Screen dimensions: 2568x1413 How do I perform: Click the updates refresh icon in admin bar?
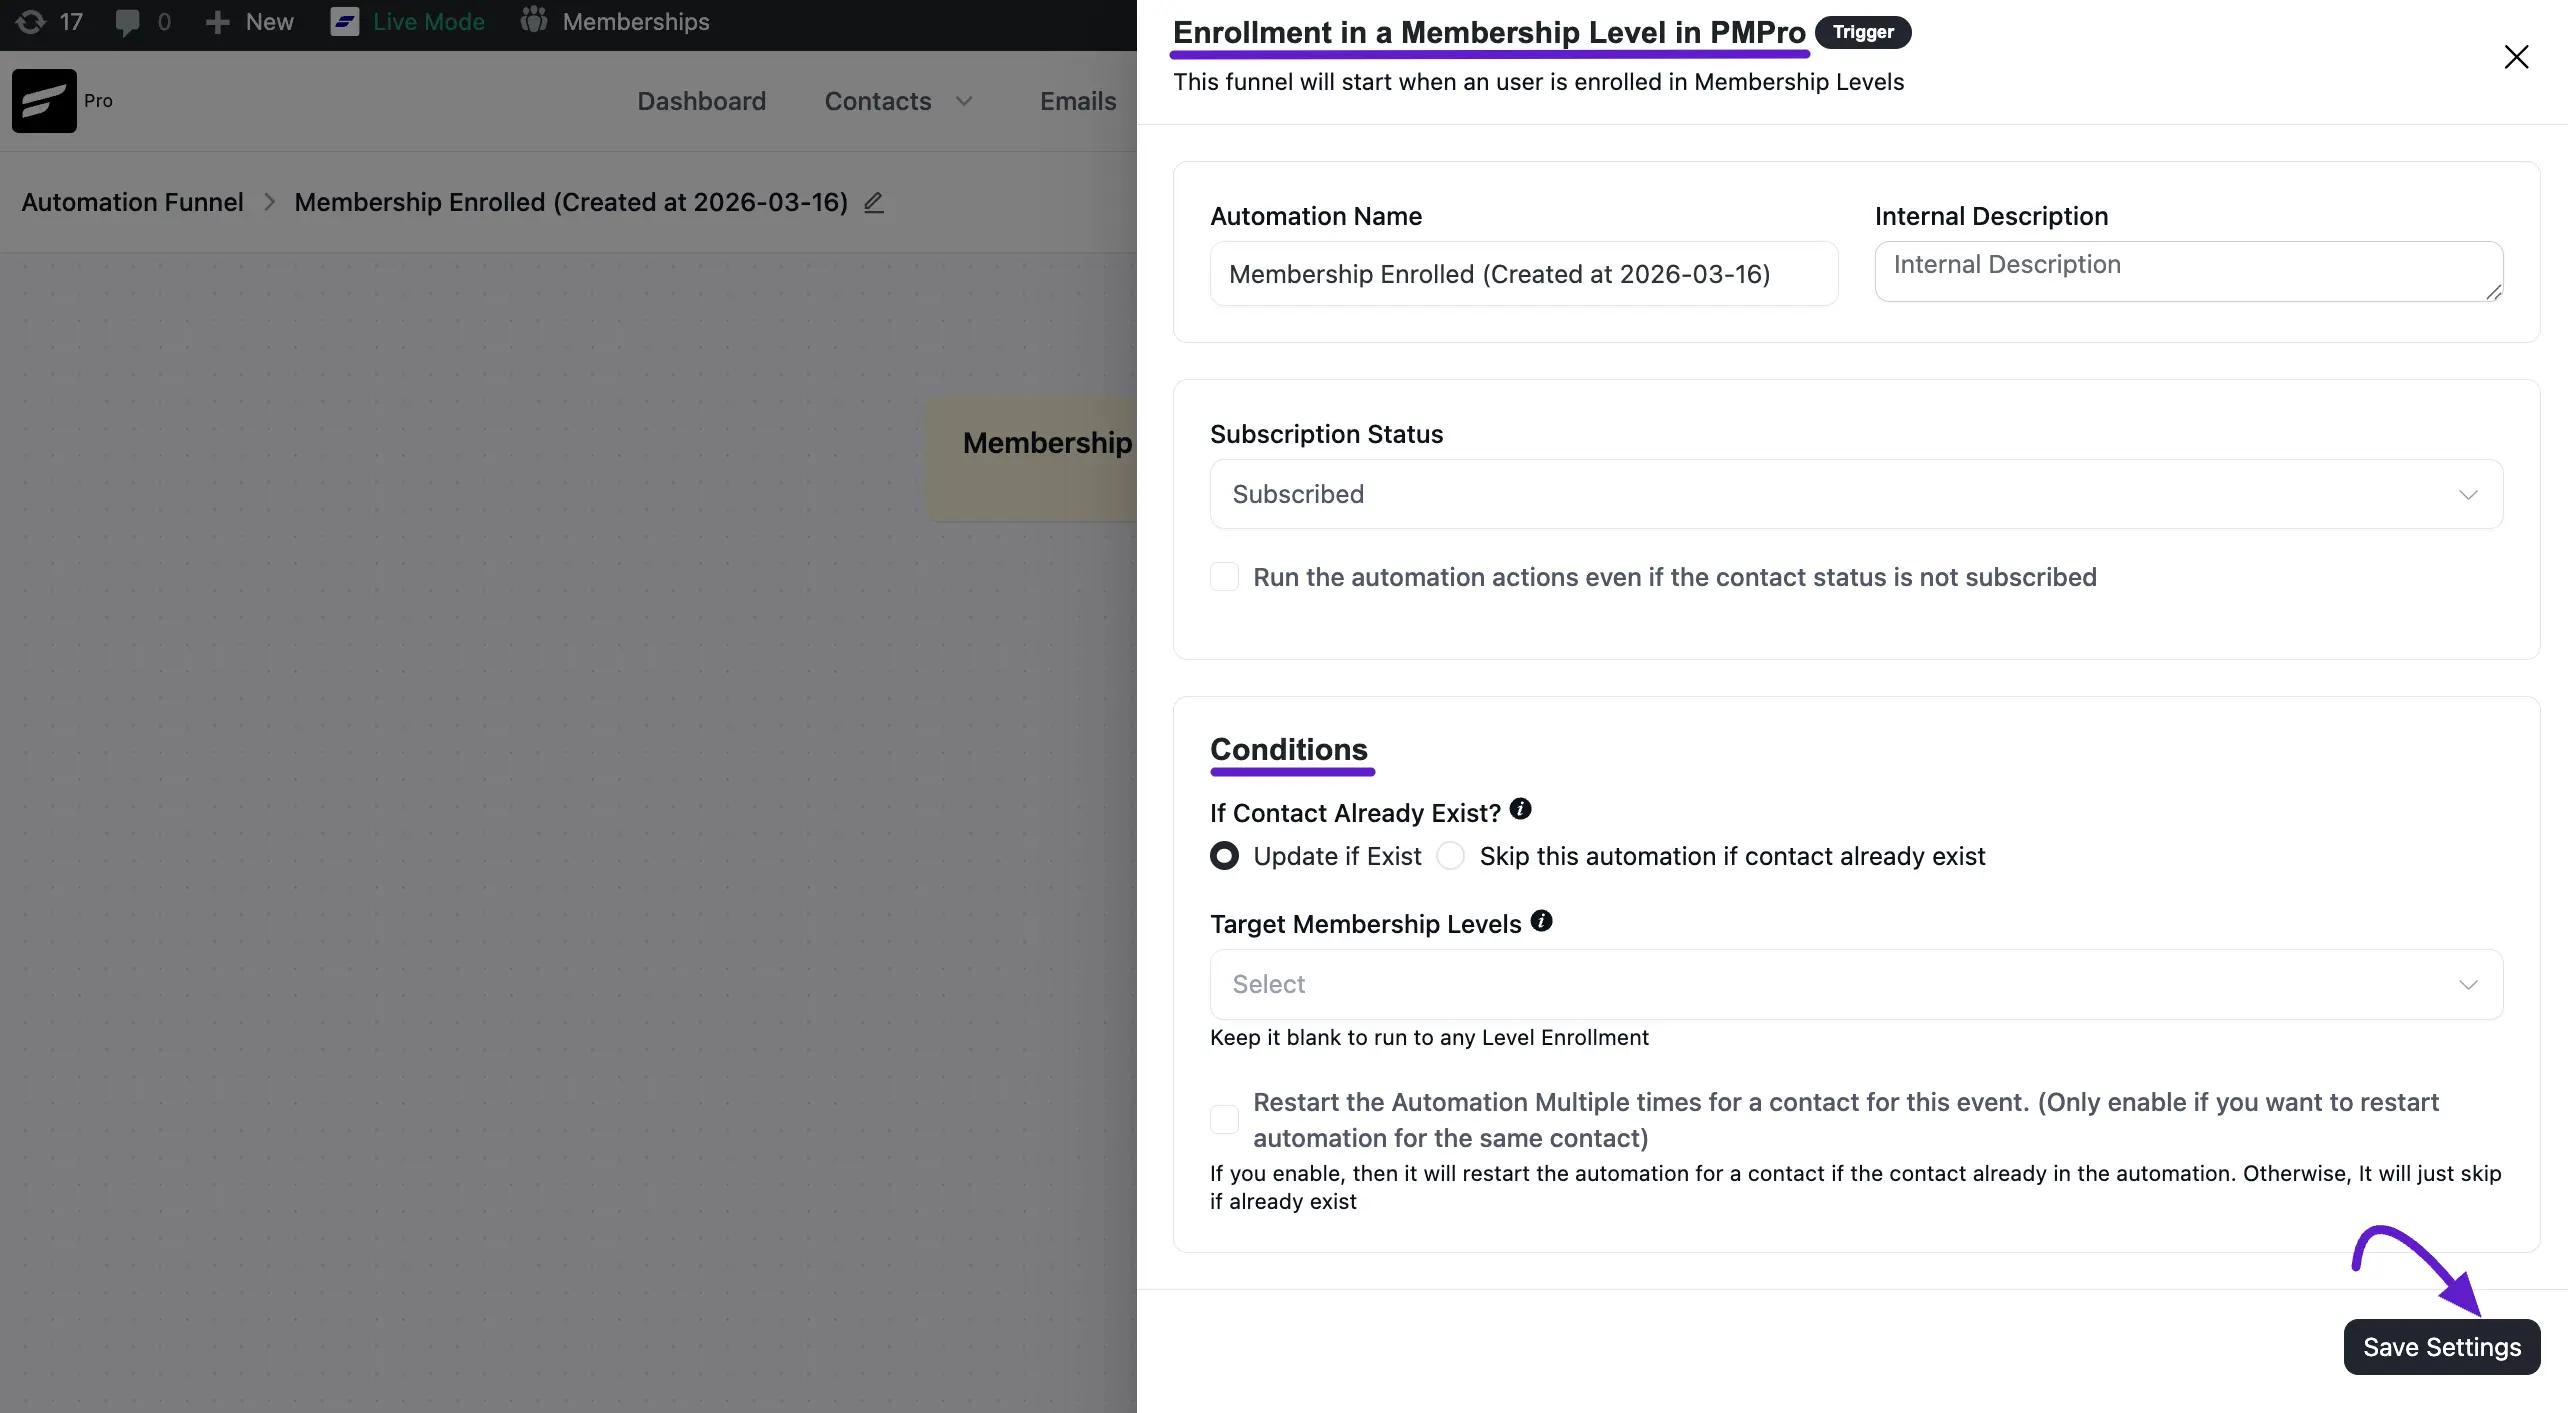(x=31, y=22)
